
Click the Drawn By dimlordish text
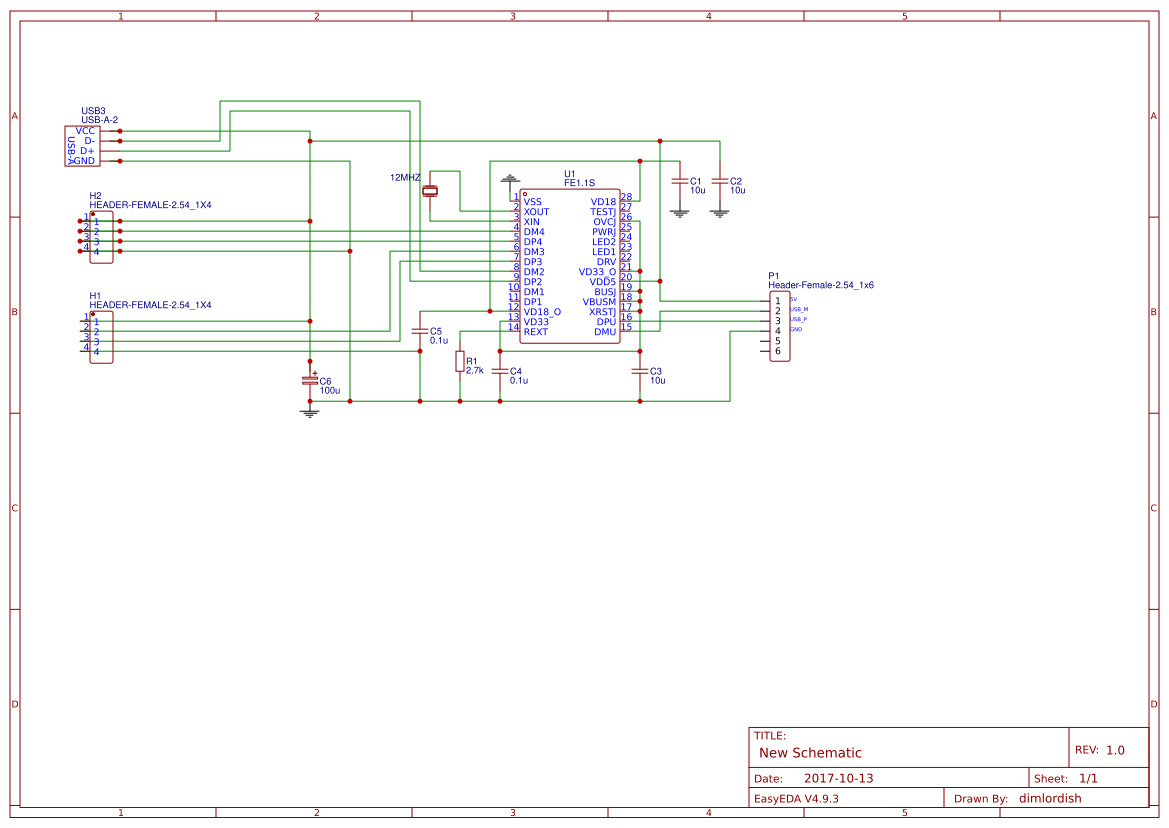click(1050, 798)
